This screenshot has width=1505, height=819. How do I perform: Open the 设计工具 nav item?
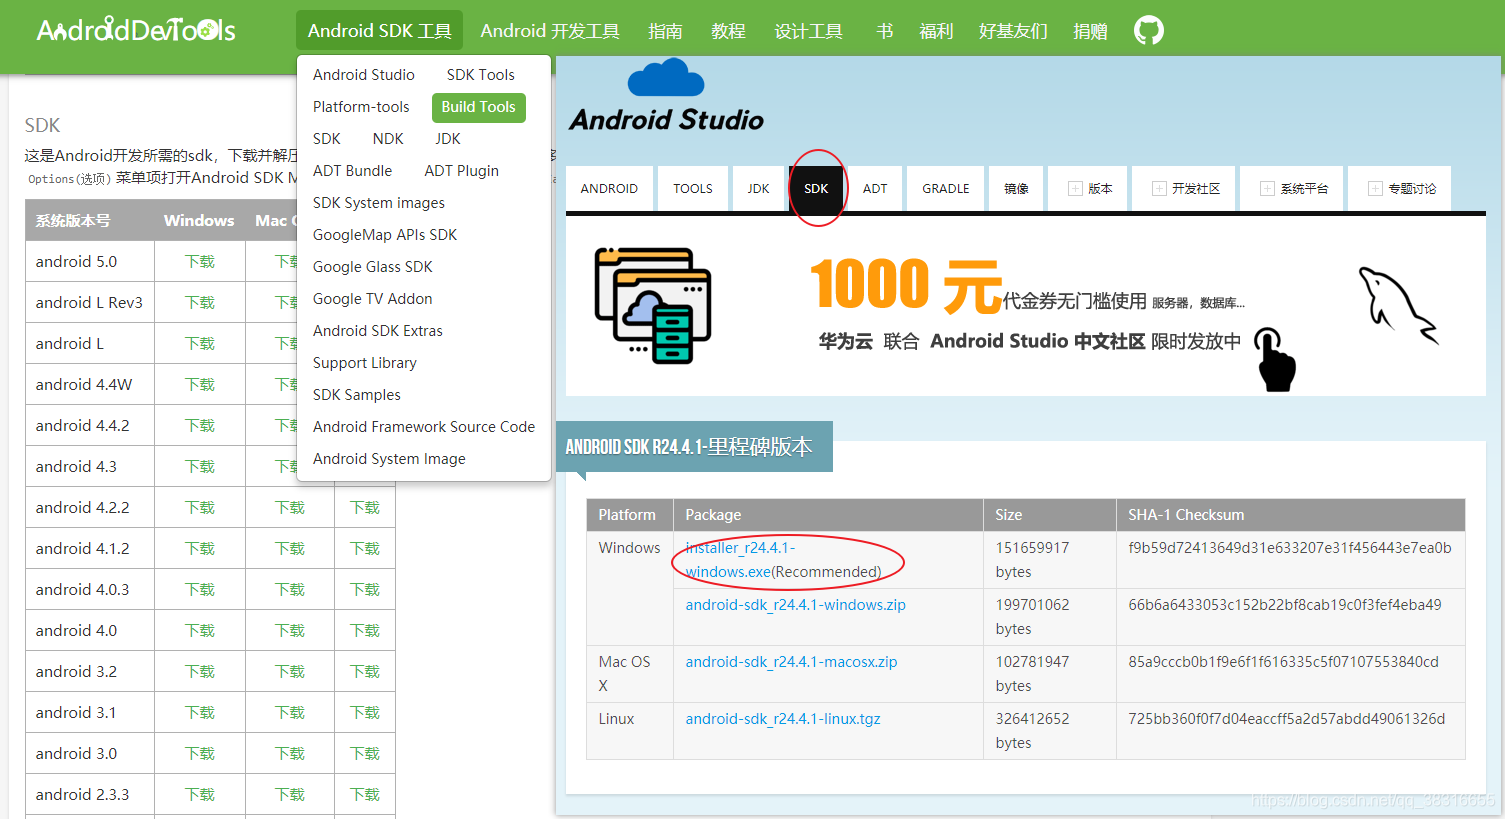808,31
